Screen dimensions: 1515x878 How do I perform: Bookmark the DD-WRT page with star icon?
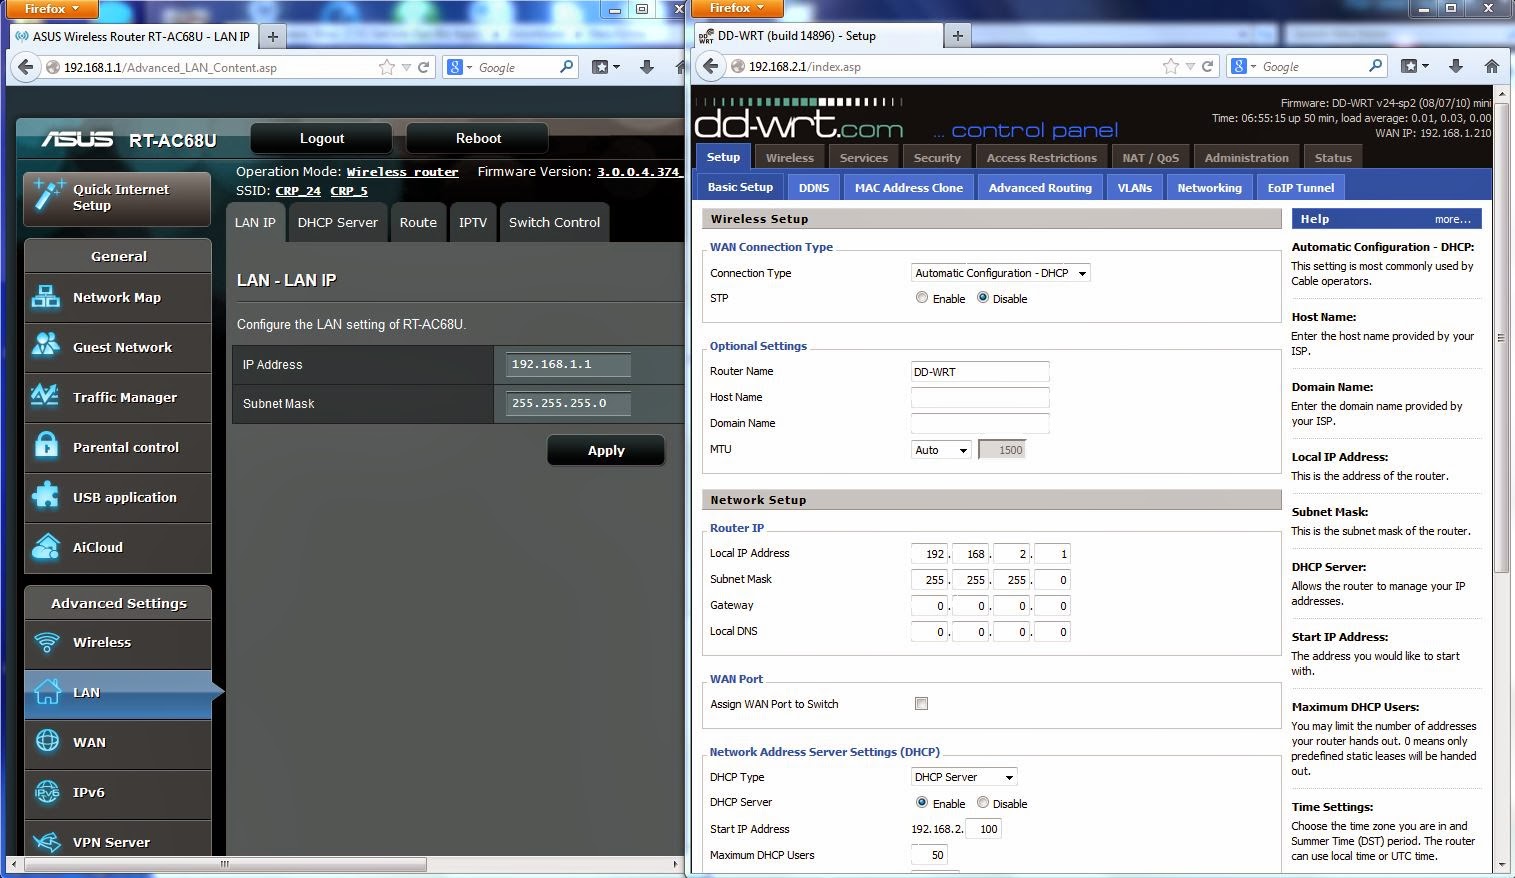[x=1171, y=66]
